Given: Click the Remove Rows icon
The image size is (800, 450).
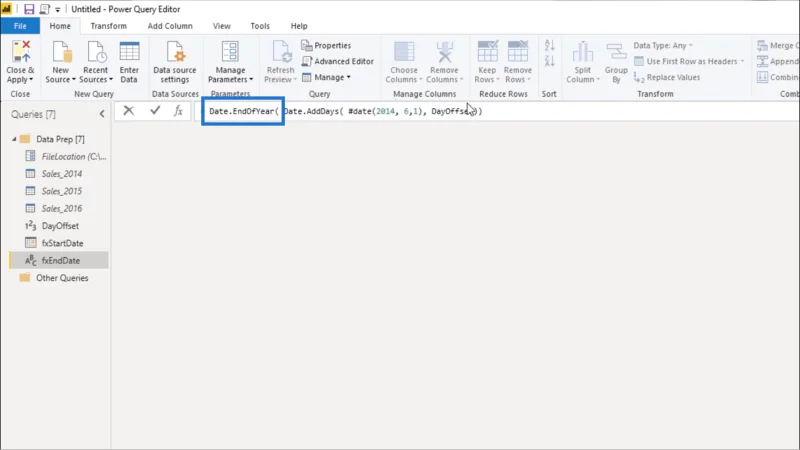Looking at the screenshot, I should (518, 52).
